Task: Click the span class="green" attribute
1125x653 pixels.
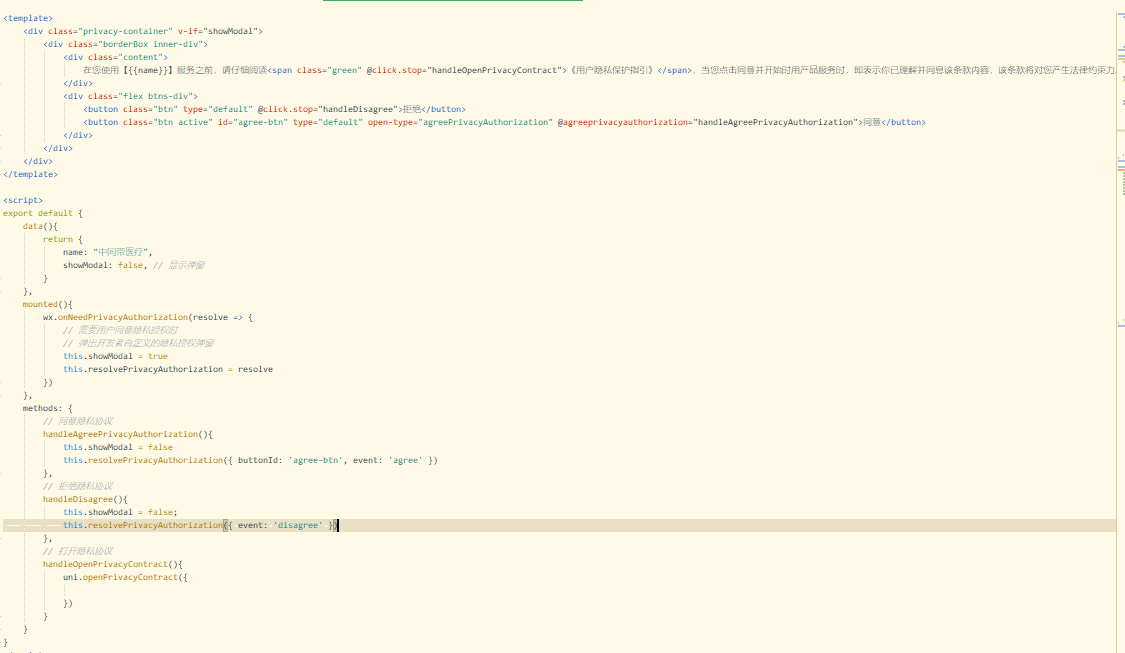Action: 329,70
